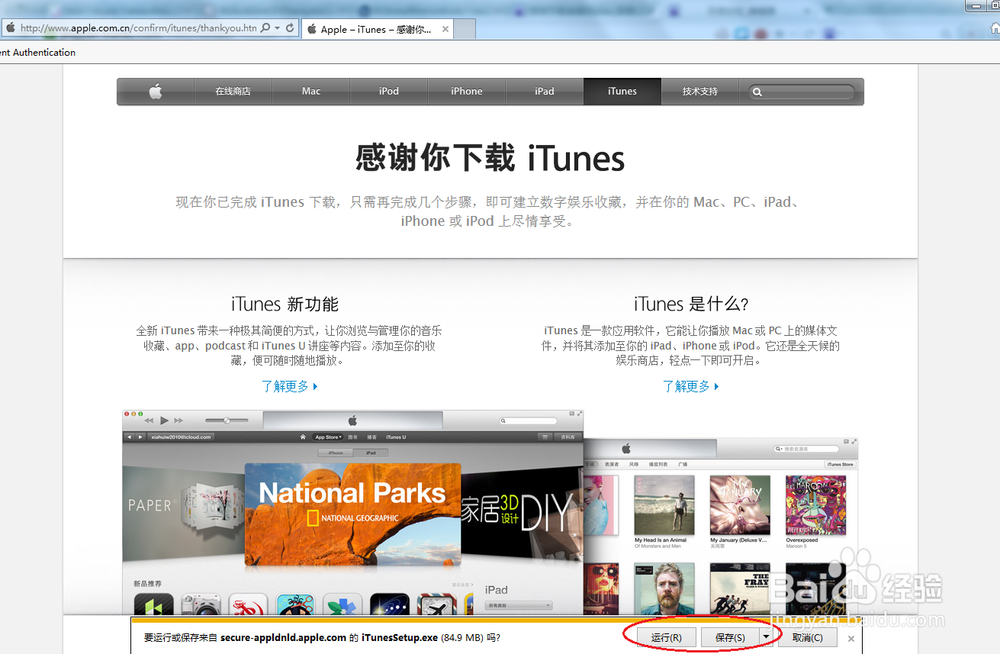Select the Apple – iTunes browser tab
The height and width of the screenshot is (654, 1000).
pos(377,29)
